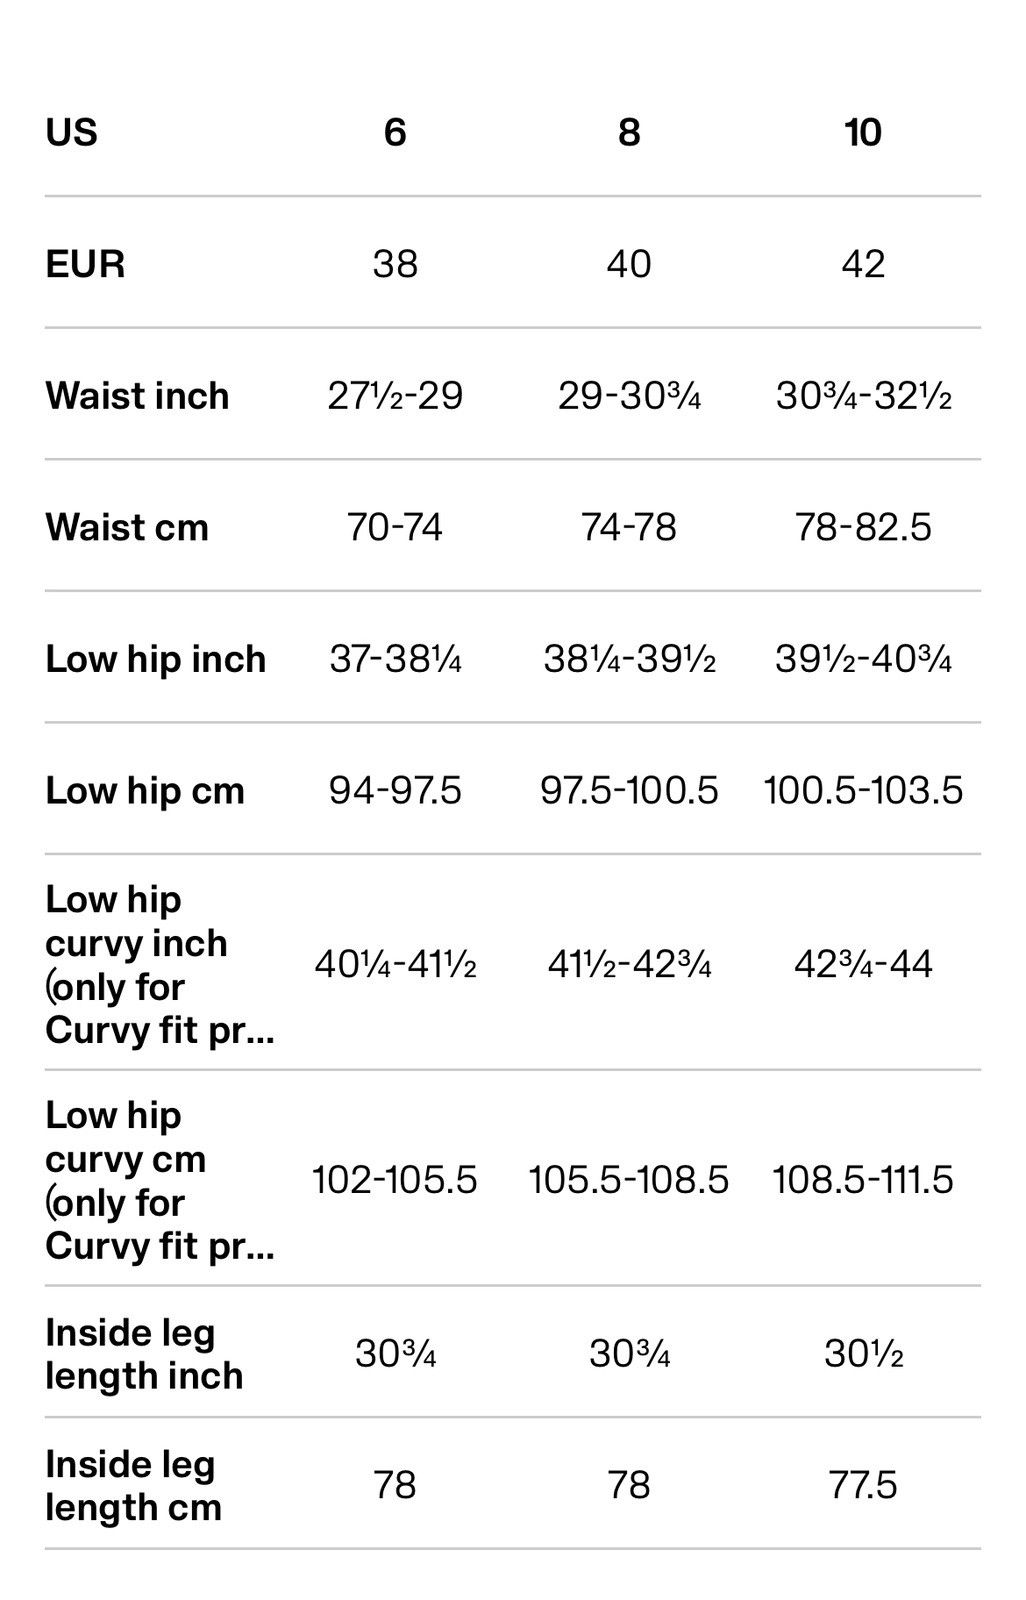Select the US size 8 column header
Viewport: 1026px width, 1600px height.
[x=629, y=133]
